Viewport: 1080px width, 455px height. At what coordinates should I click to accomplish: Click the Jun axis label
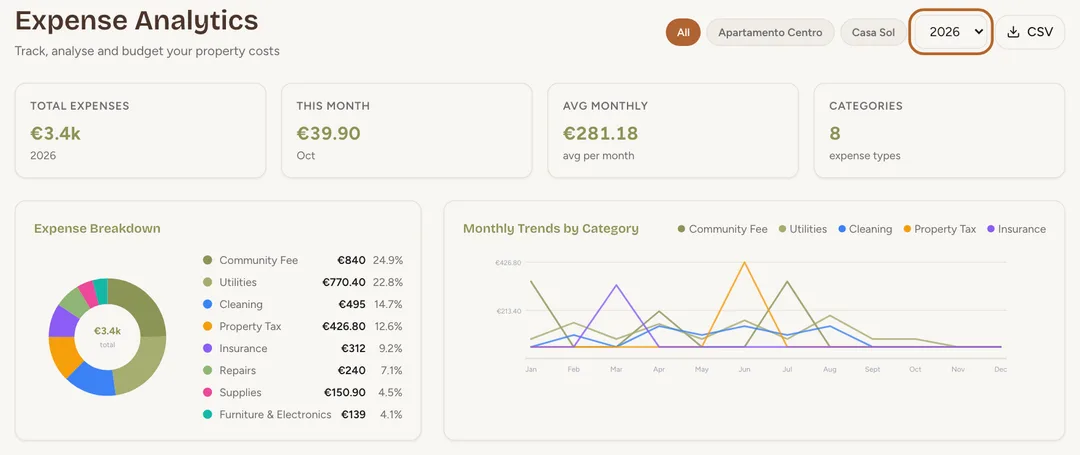click(x=744, y=370)
